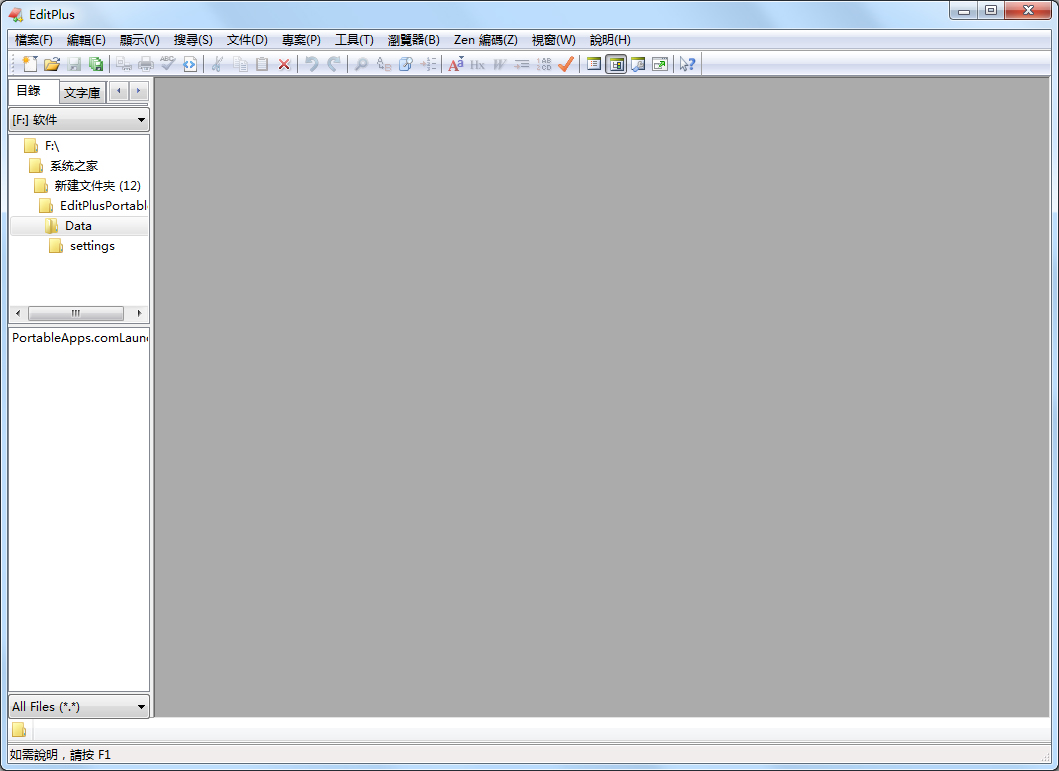Switch to the 文字庫 tab
The height and width of the screenshot is (771, 1059).
[81, 91]
